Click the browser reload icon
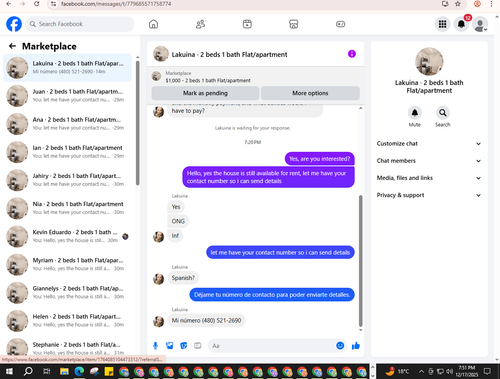500x379 pixels. 37,4
